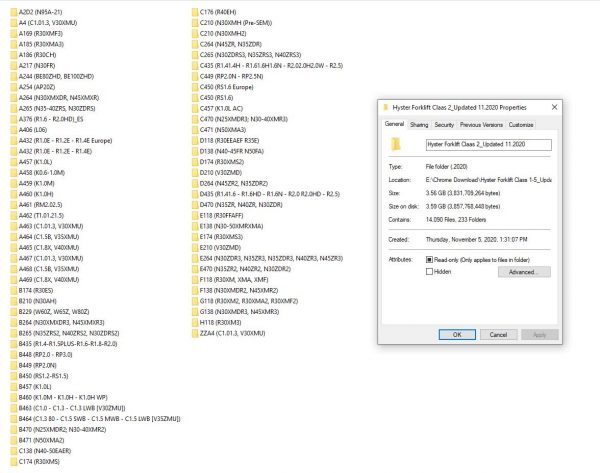Image resolution: width=600 pixels, height=473 pixels.
Task: Select folder name A462 (T1.01.21.5)
Action: click(41, 215)
